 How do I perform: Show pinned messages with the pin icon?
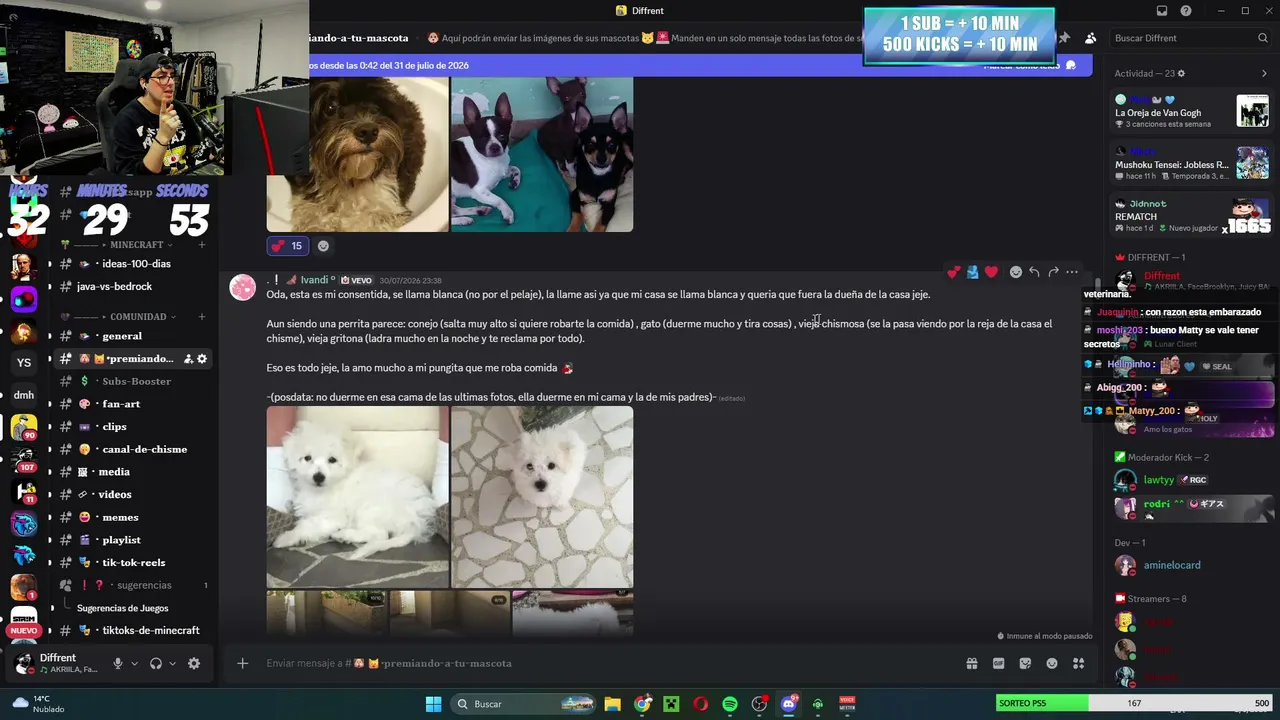click(x=1064, y=38)
